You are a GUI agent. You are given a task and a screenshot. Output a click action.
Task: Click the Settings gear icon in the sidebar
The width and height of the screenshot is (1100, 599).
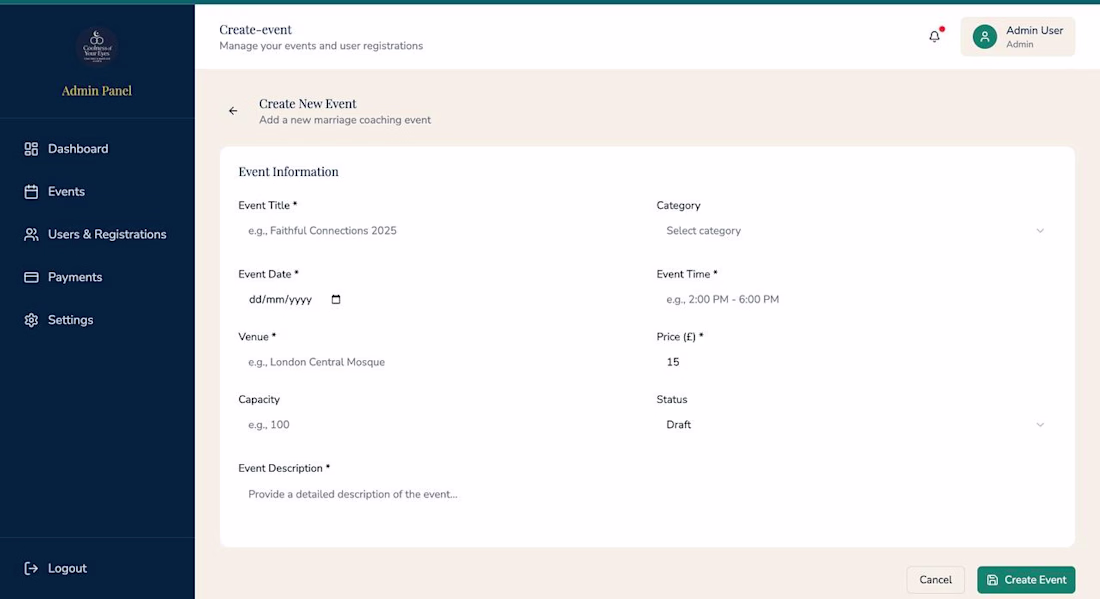pos(31,320)
